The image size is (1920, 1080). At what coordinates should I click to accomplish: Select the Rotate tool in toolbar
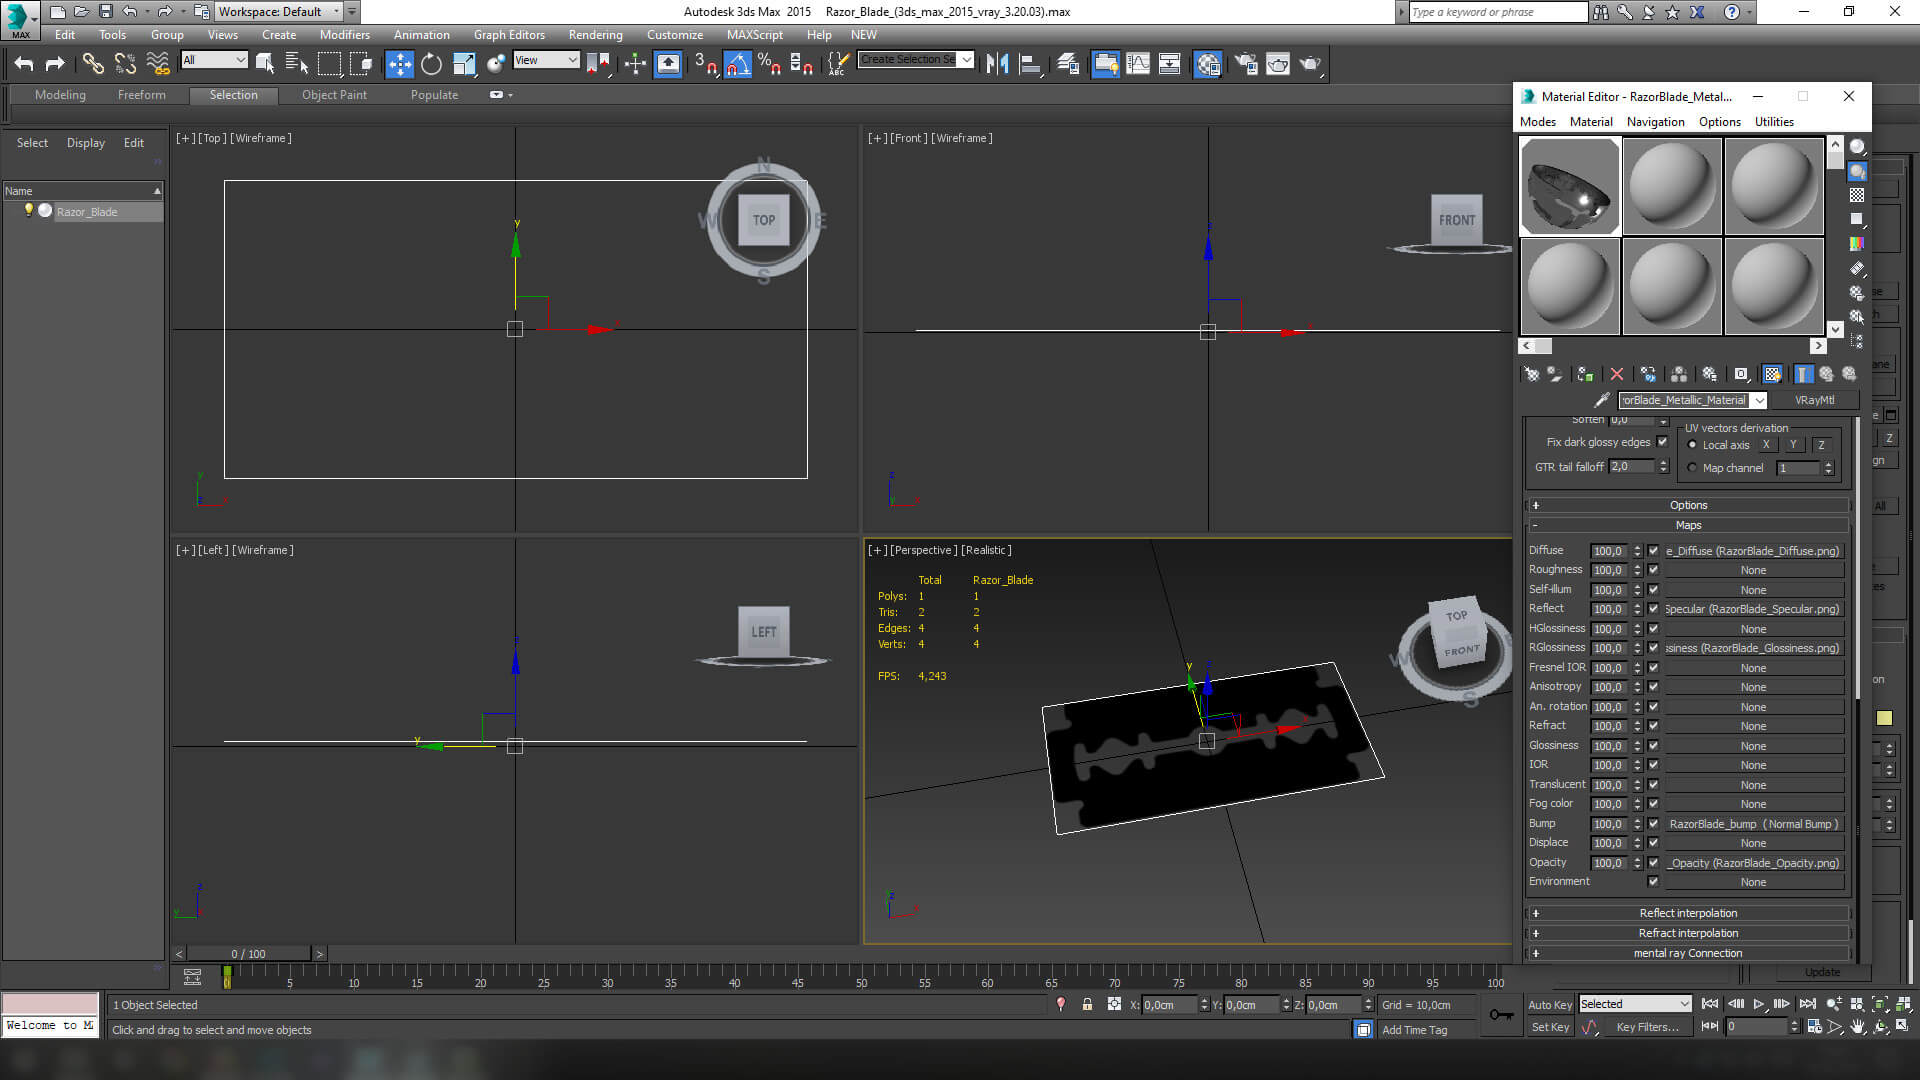pos(431,64)
